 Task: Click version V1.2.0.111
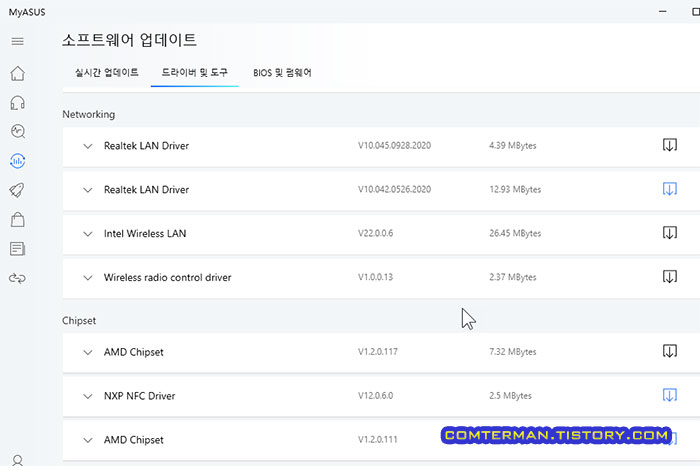click(378, 440)
